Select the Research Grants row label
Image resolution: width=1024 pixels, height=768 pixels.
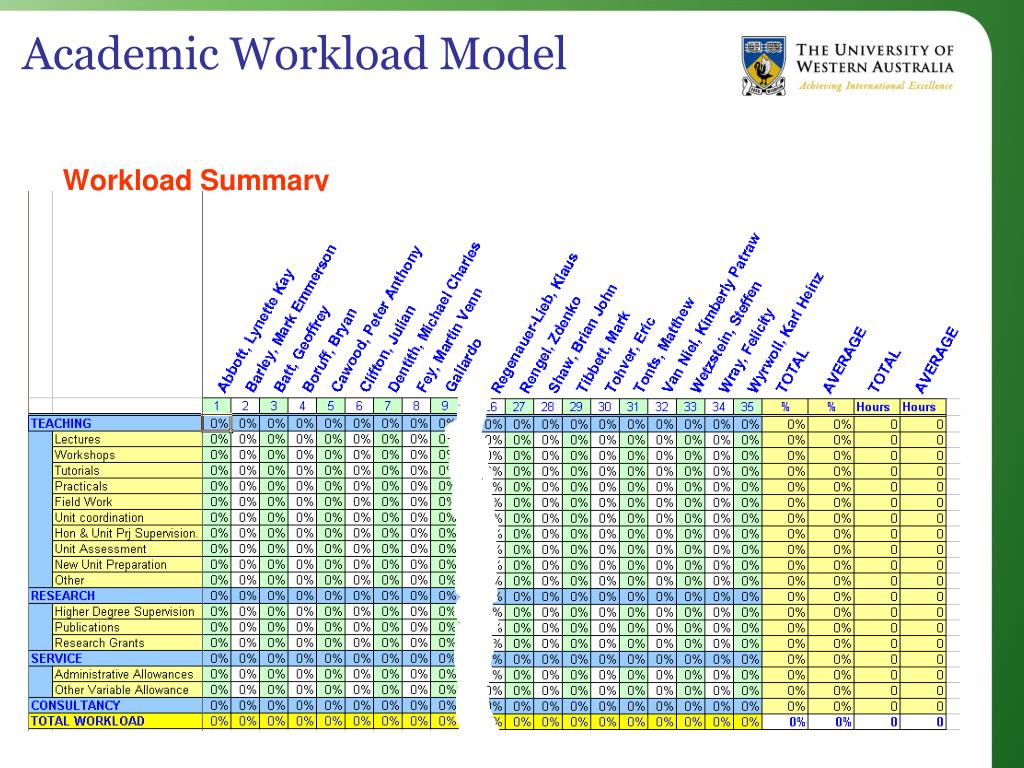[x=127, y=643]
